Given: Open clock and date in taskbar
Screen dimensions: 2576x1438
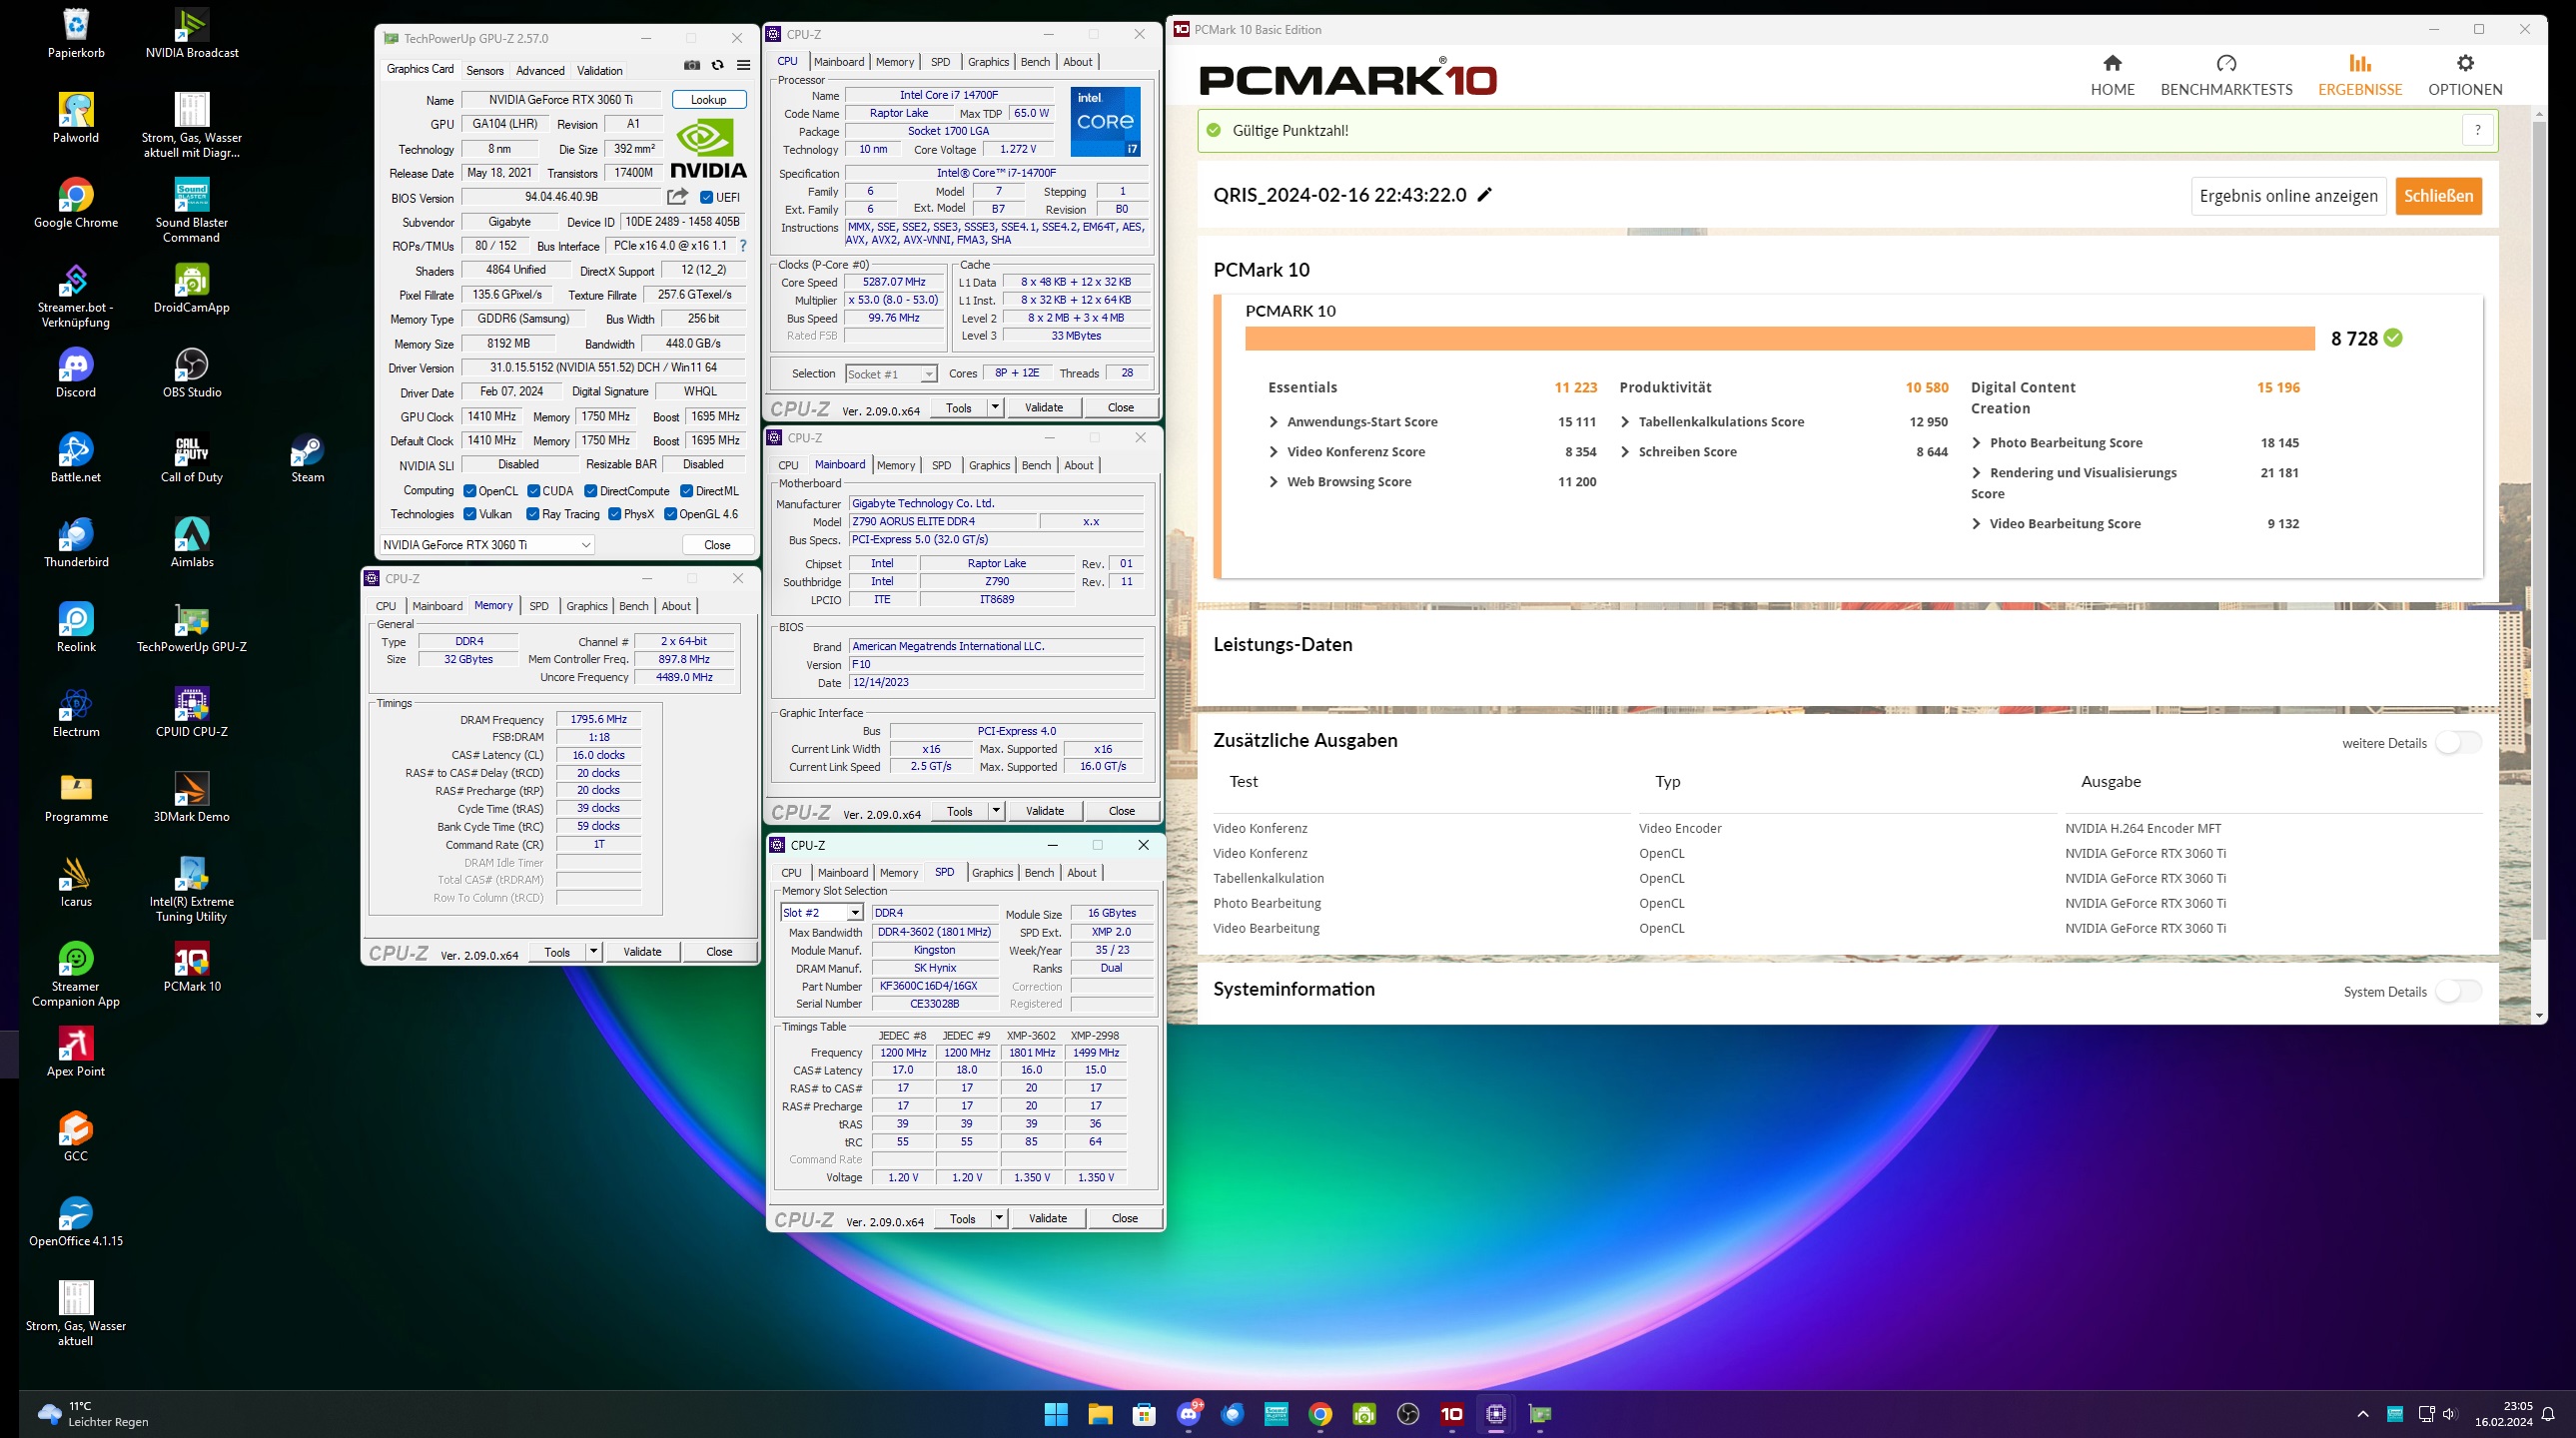Looking at the screenshot, I should coord(2503,1414).
